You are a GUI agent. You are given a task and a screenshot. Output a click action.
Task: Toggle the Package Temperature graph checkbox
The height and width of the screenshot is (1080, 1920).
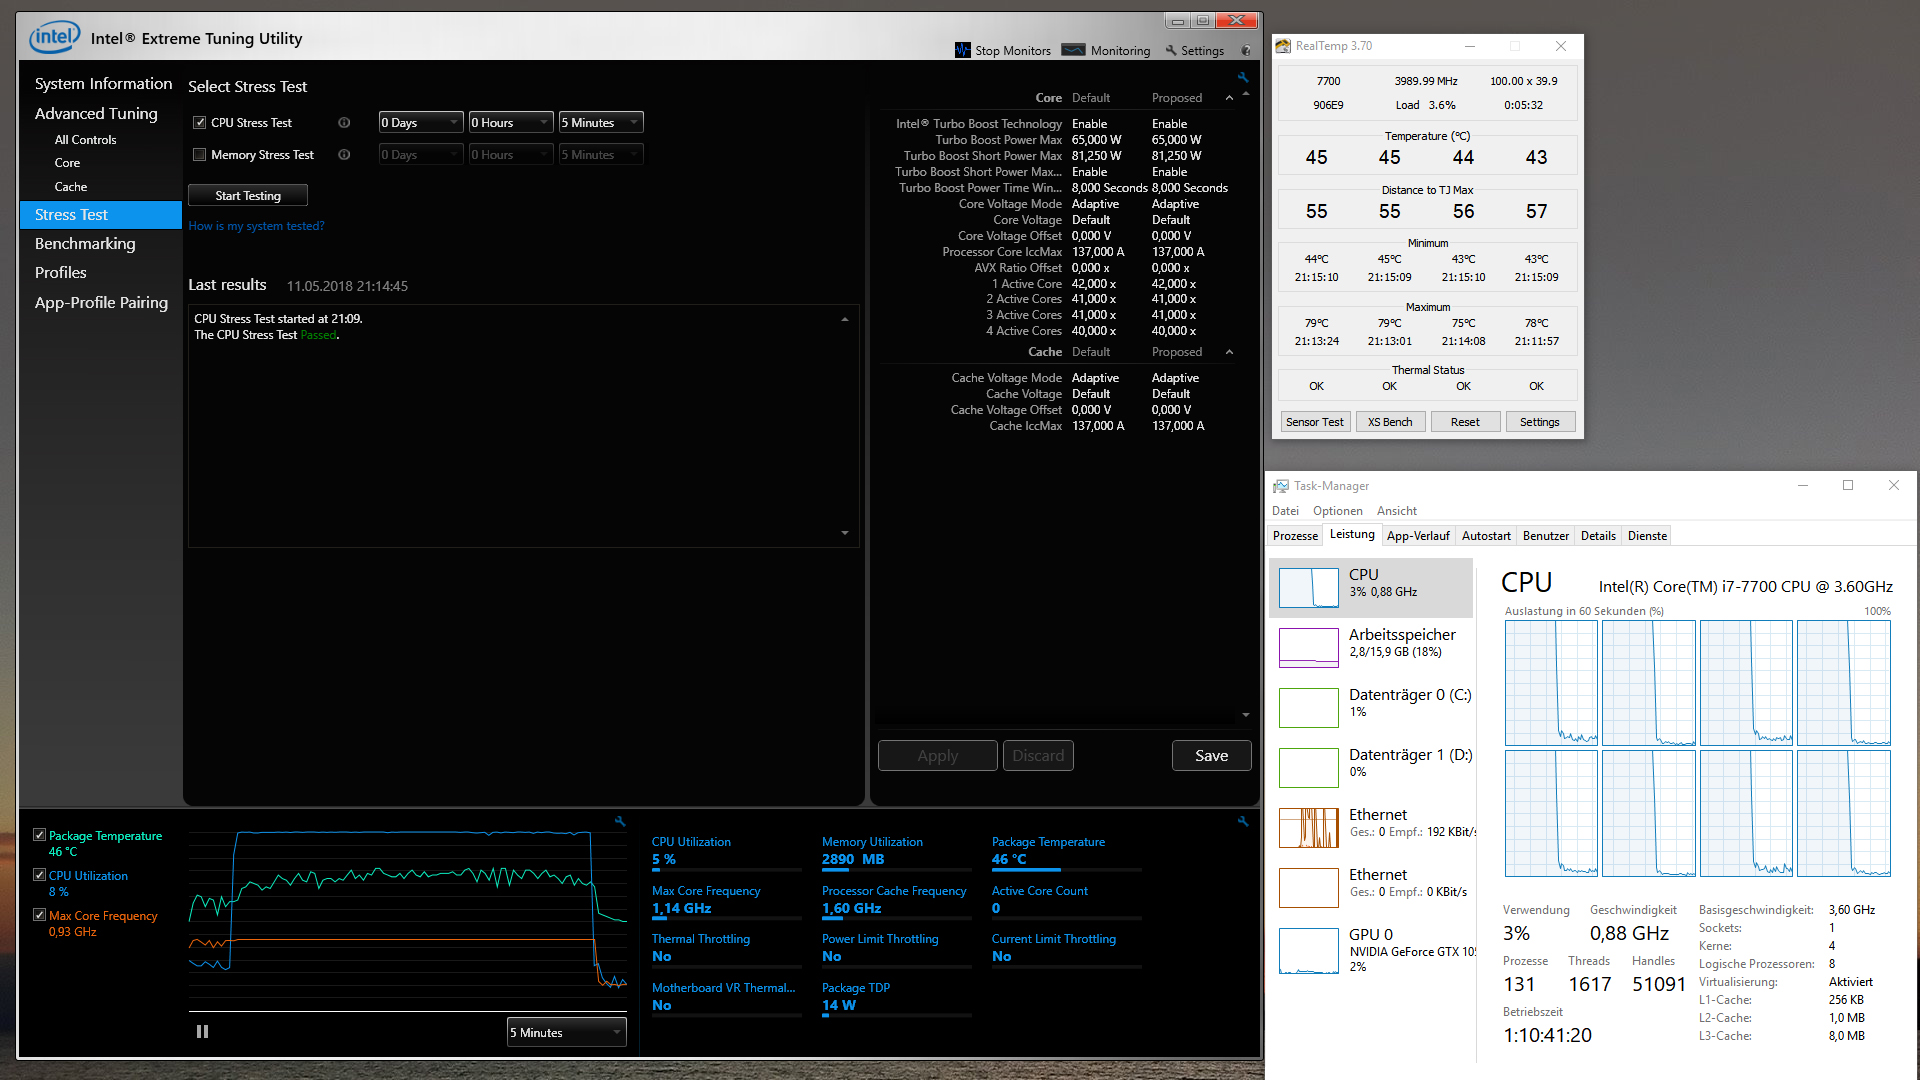click(x=40, y=835)
